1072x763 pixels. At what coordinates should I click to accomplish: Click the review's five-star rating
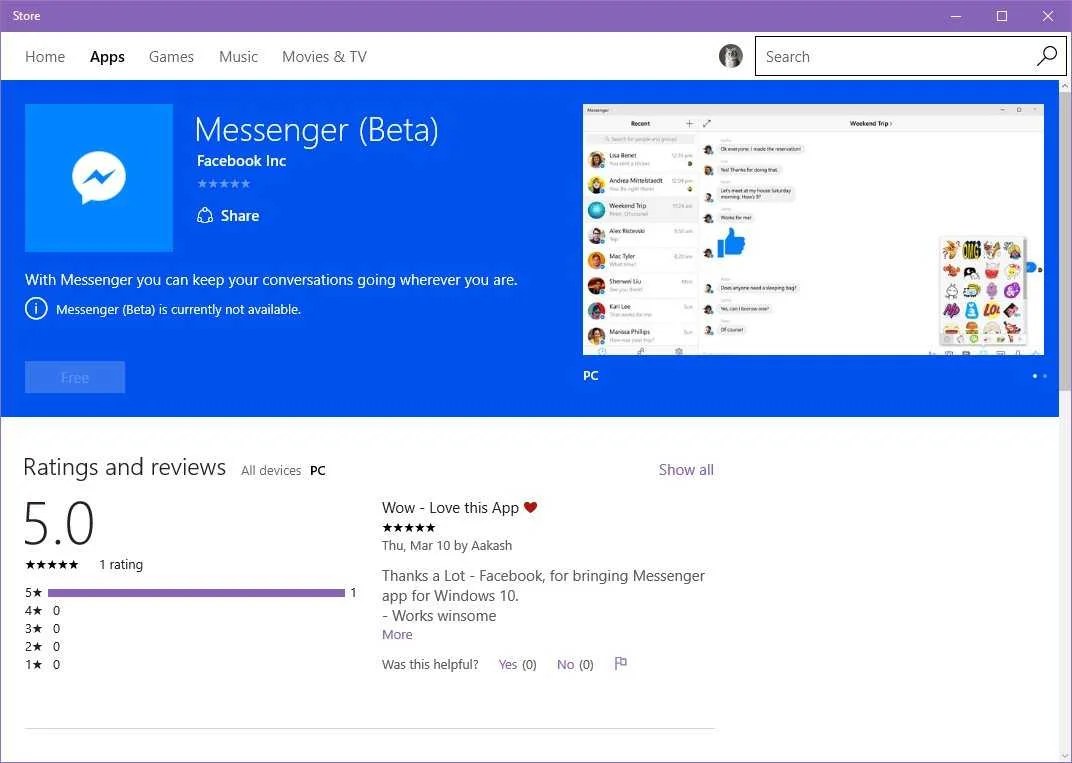coord(409,528)
